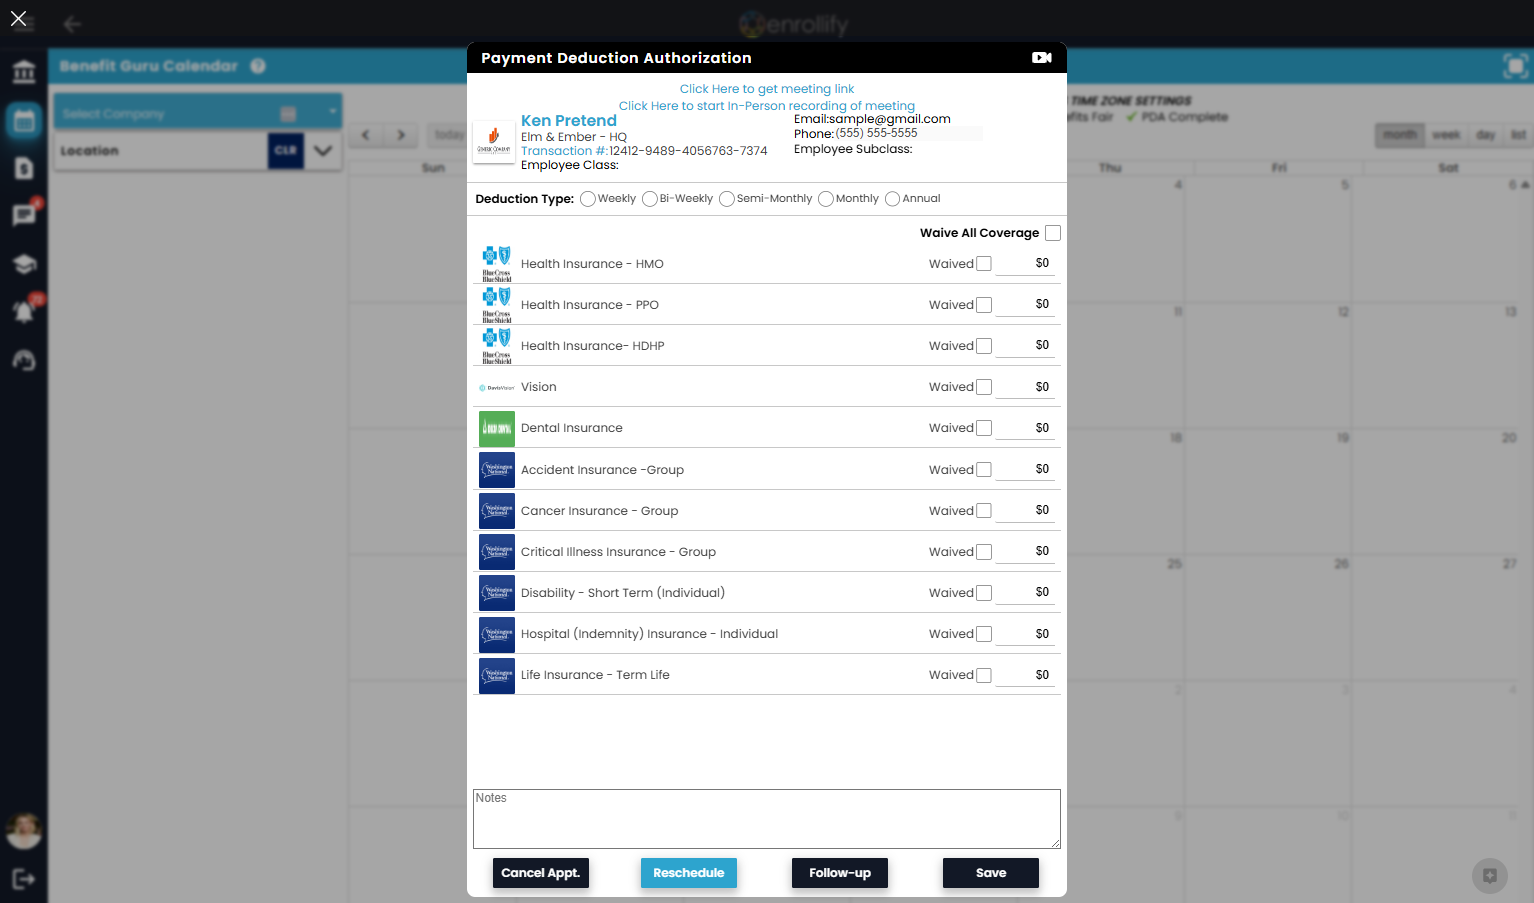Select the Semi-Monthly deduction type
The image size is (1534, 903).
[x=727, y=199]
